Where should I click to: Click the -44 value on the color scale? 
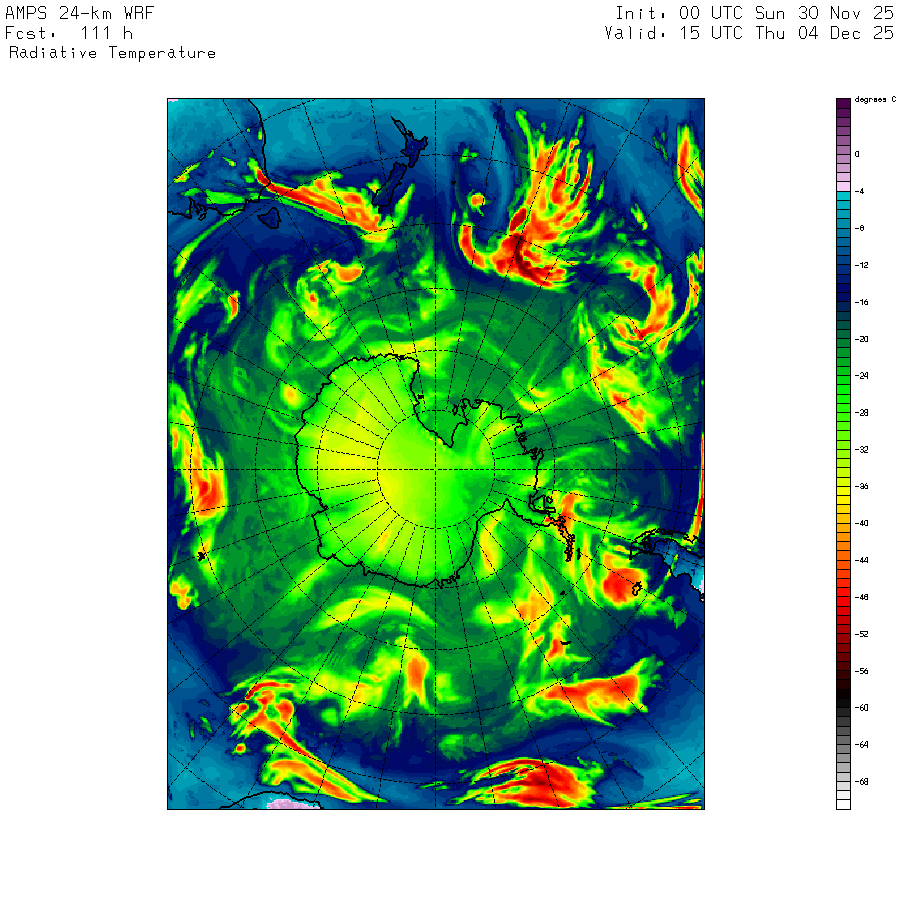[862, 560]
